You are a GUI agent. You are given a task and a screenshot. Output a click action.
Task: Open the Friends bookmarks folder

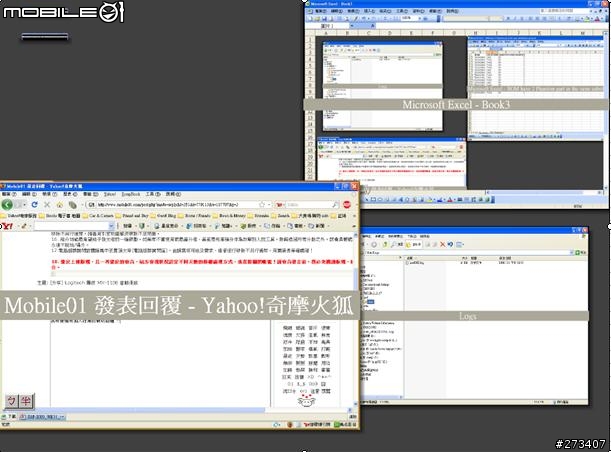(258, 215)
